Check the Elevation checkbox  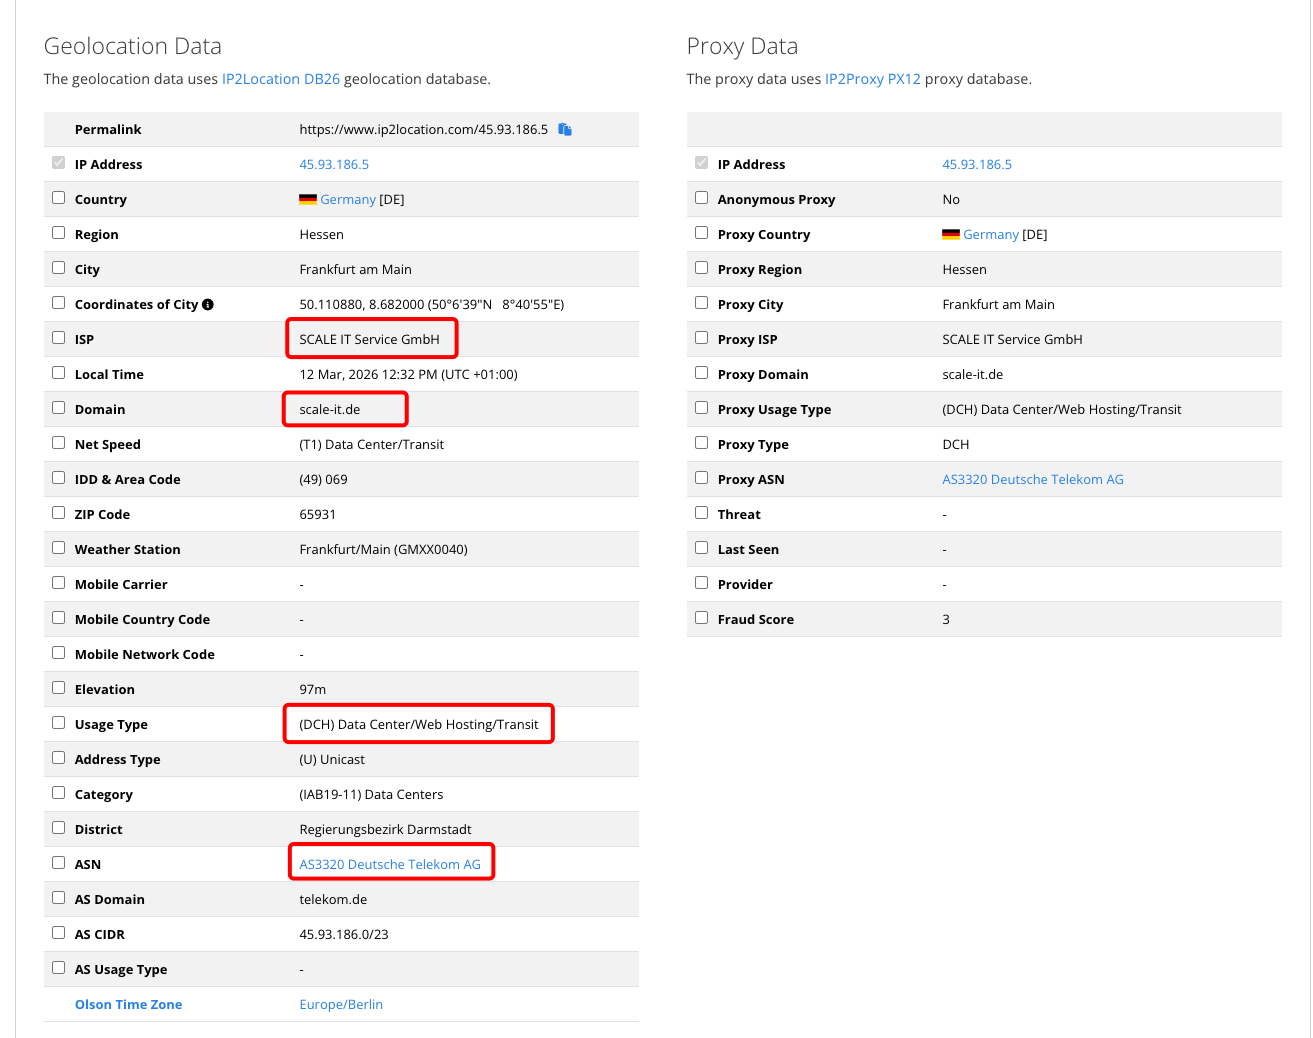[x=59, y=688]
